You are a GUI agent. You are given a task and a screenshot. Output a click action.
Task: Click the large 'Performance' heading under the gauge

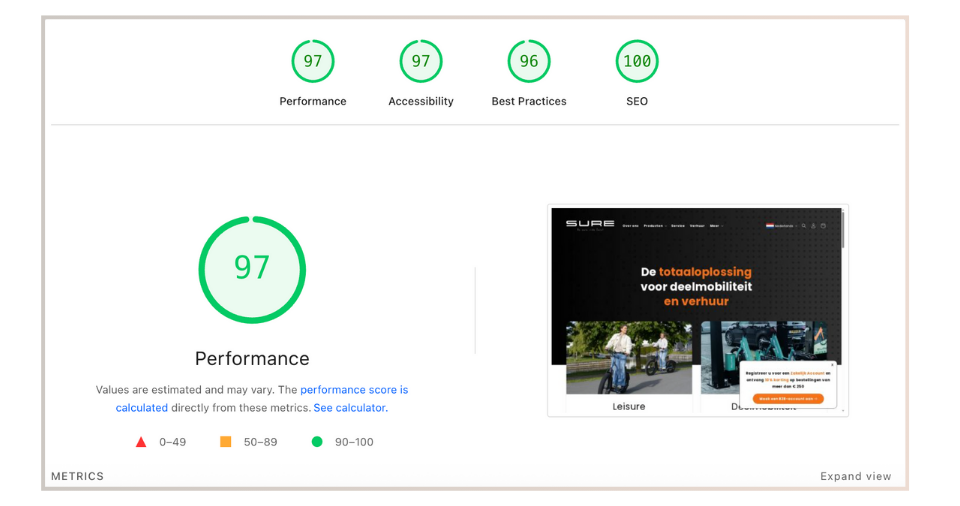tap(252, 358)
